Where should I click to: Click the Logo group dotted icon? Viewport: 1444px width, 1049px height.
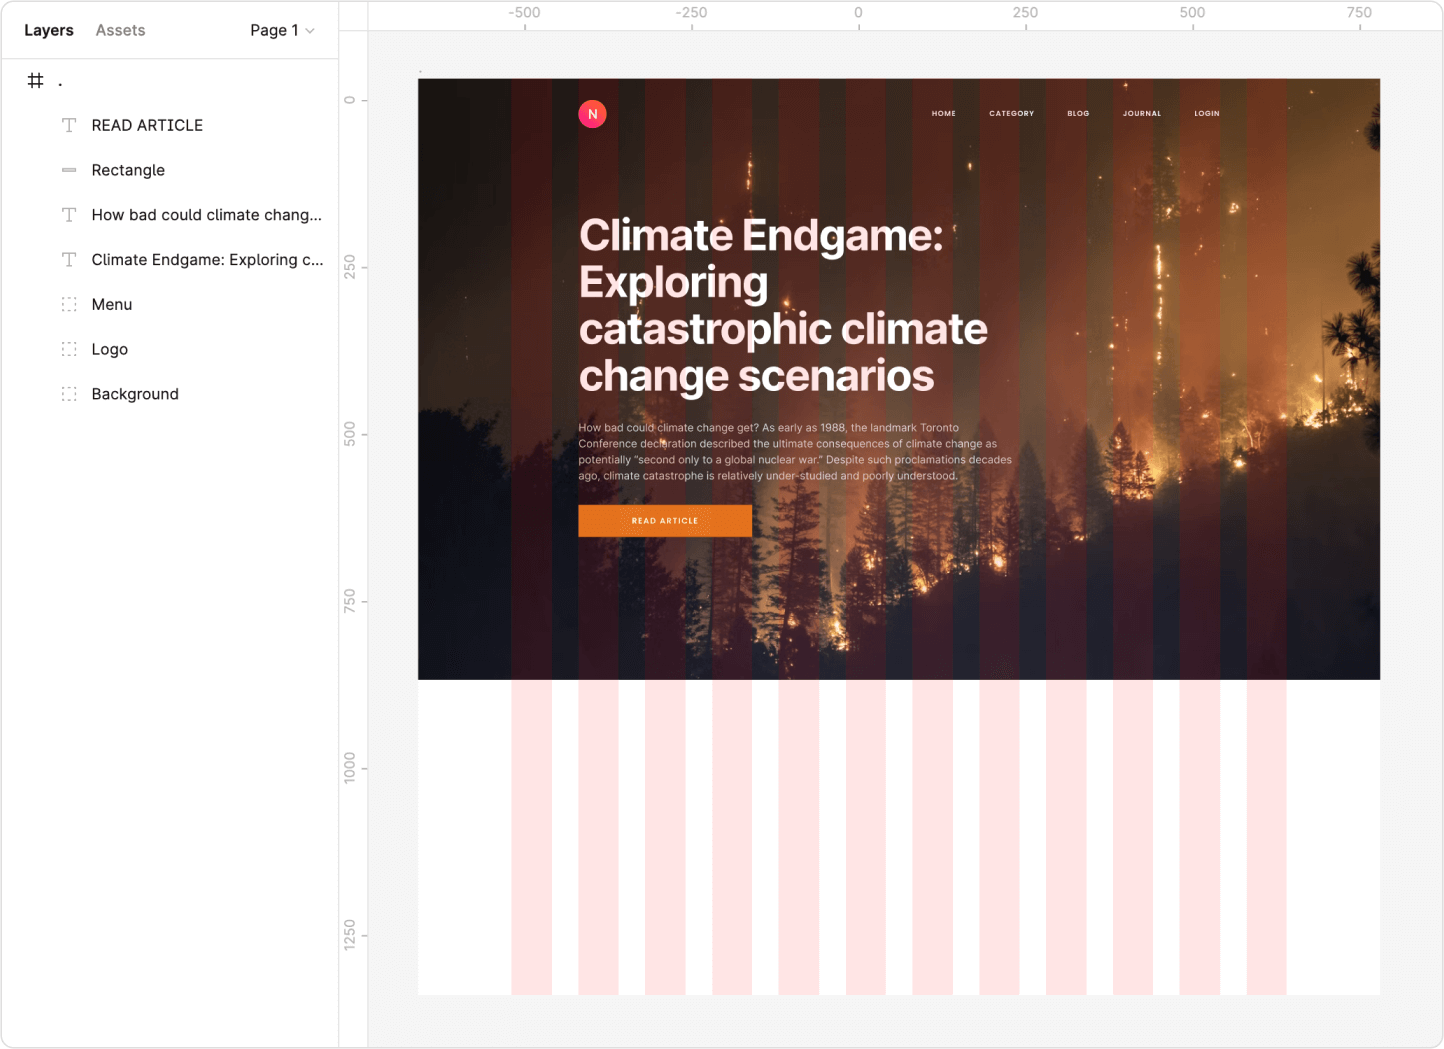(69, 349)
